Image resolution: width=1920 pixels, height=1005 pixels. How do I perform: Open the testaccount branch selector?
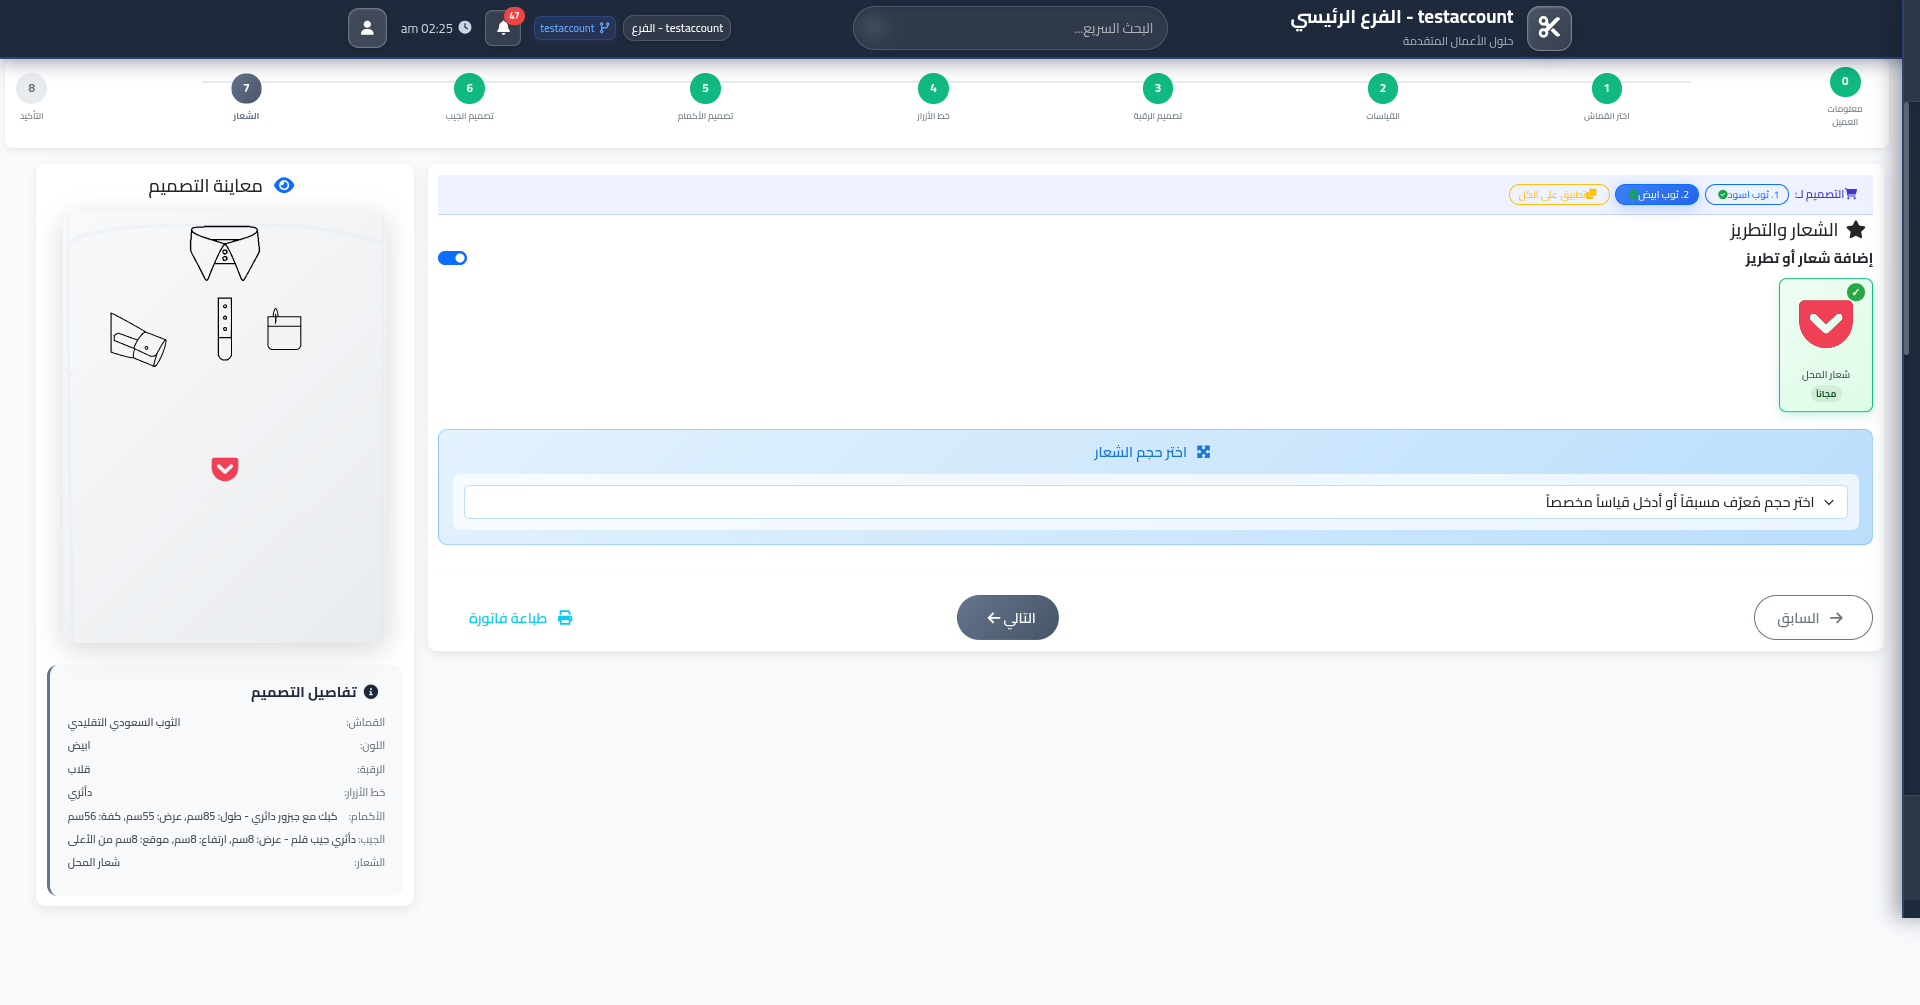tap(575, 28)
